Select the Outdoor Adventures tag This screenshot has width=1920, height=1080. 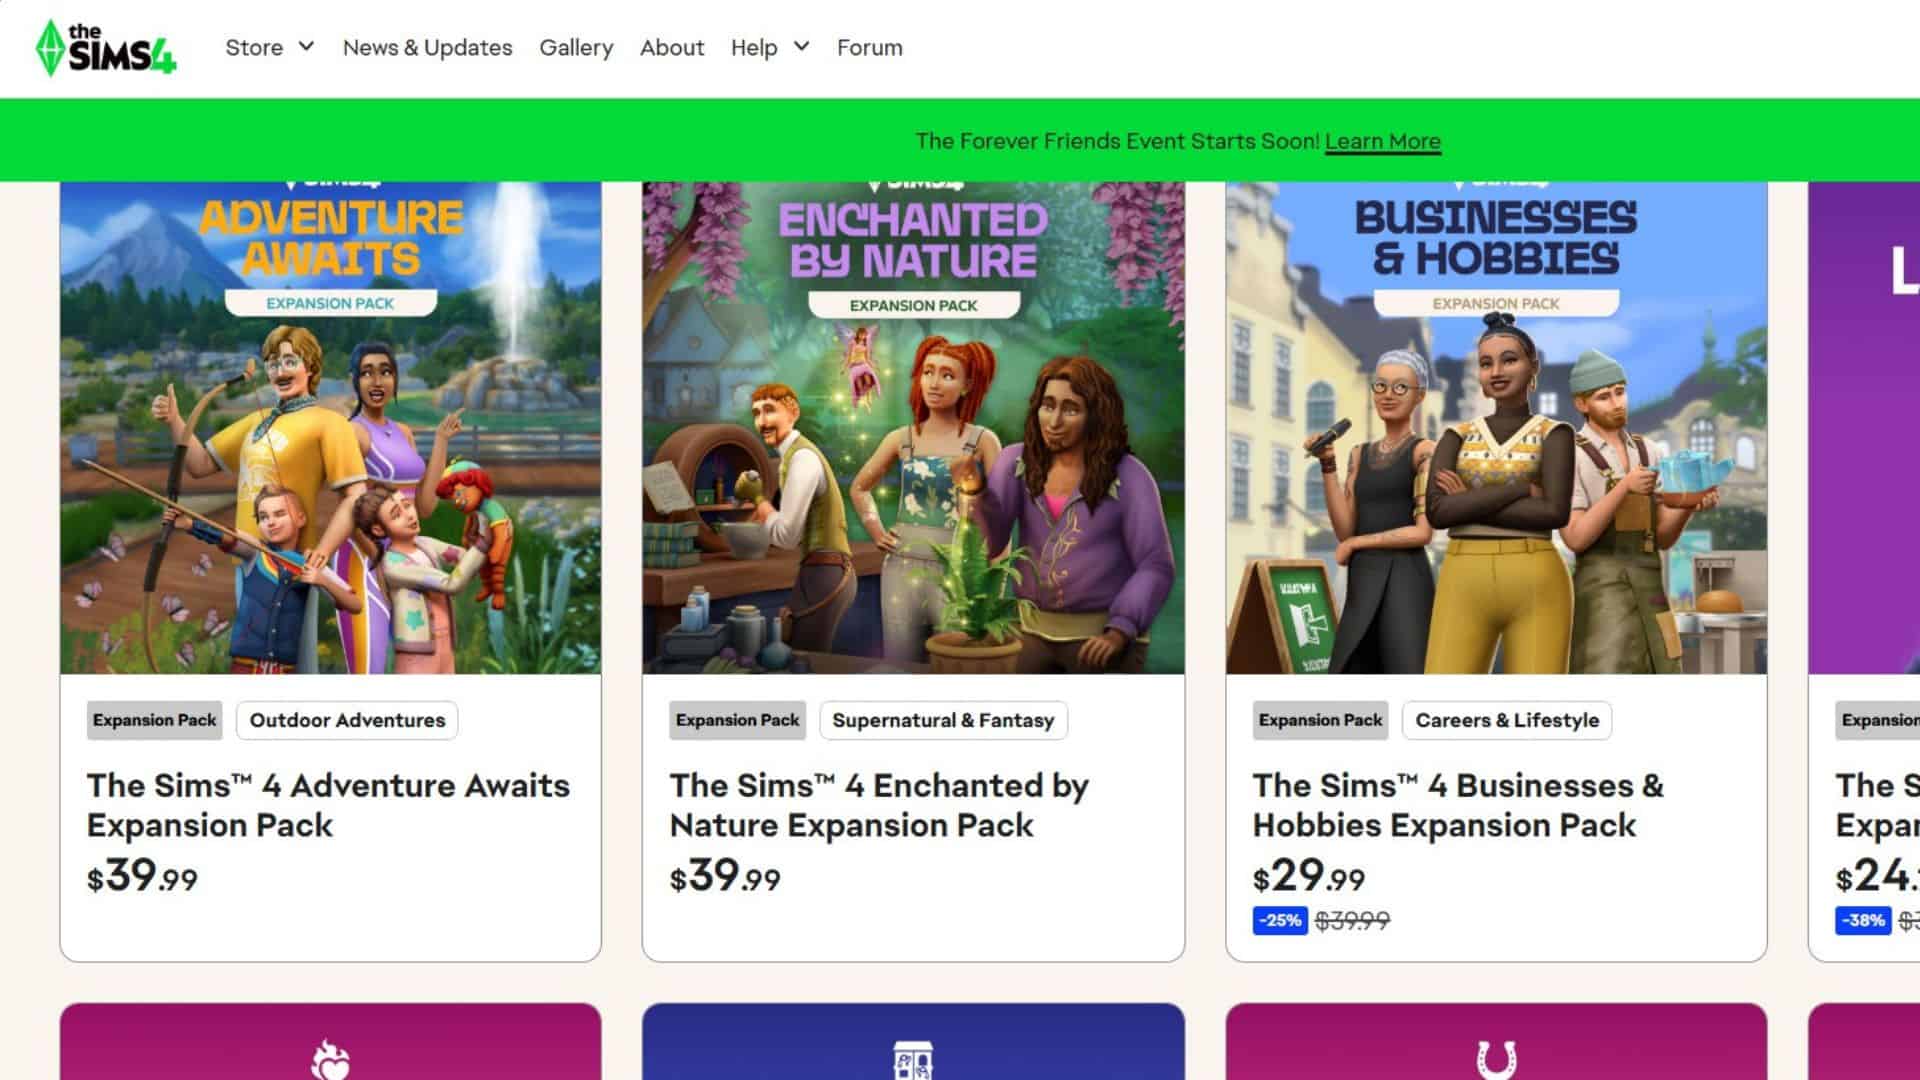pyautogui.click(x=347, y=720)
